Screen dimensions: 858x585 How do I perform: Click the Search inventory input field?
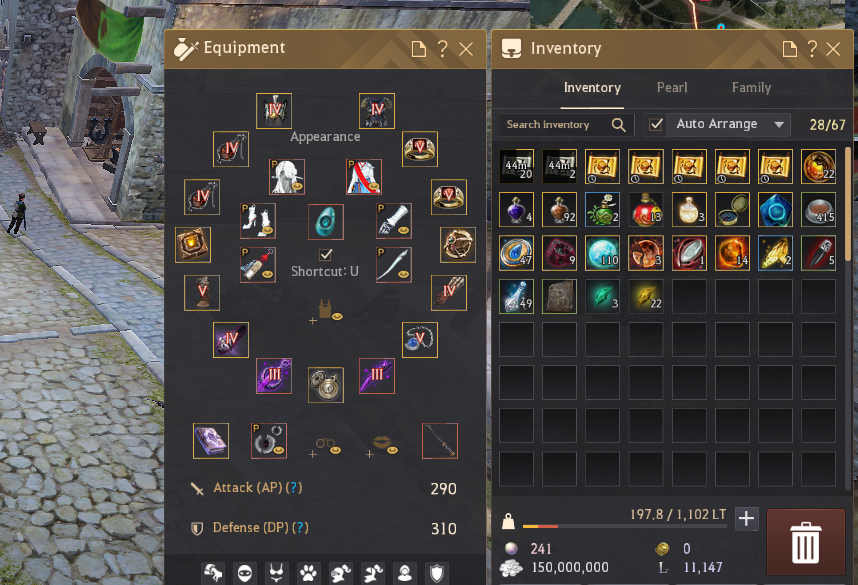tap(566, 125)
